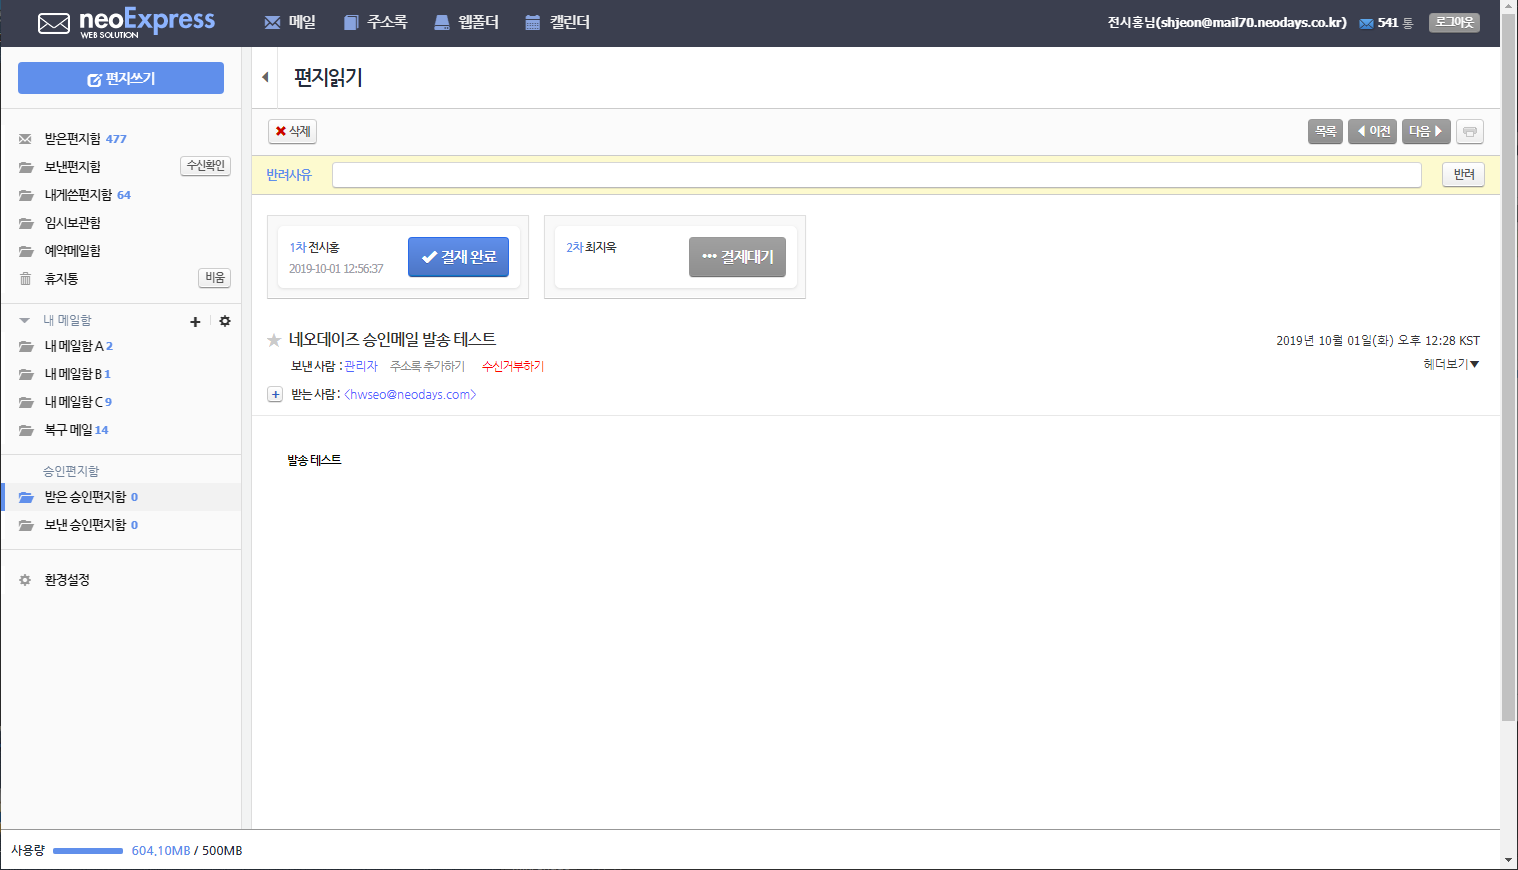Click 수신거부하기 link

coord(513,367)
